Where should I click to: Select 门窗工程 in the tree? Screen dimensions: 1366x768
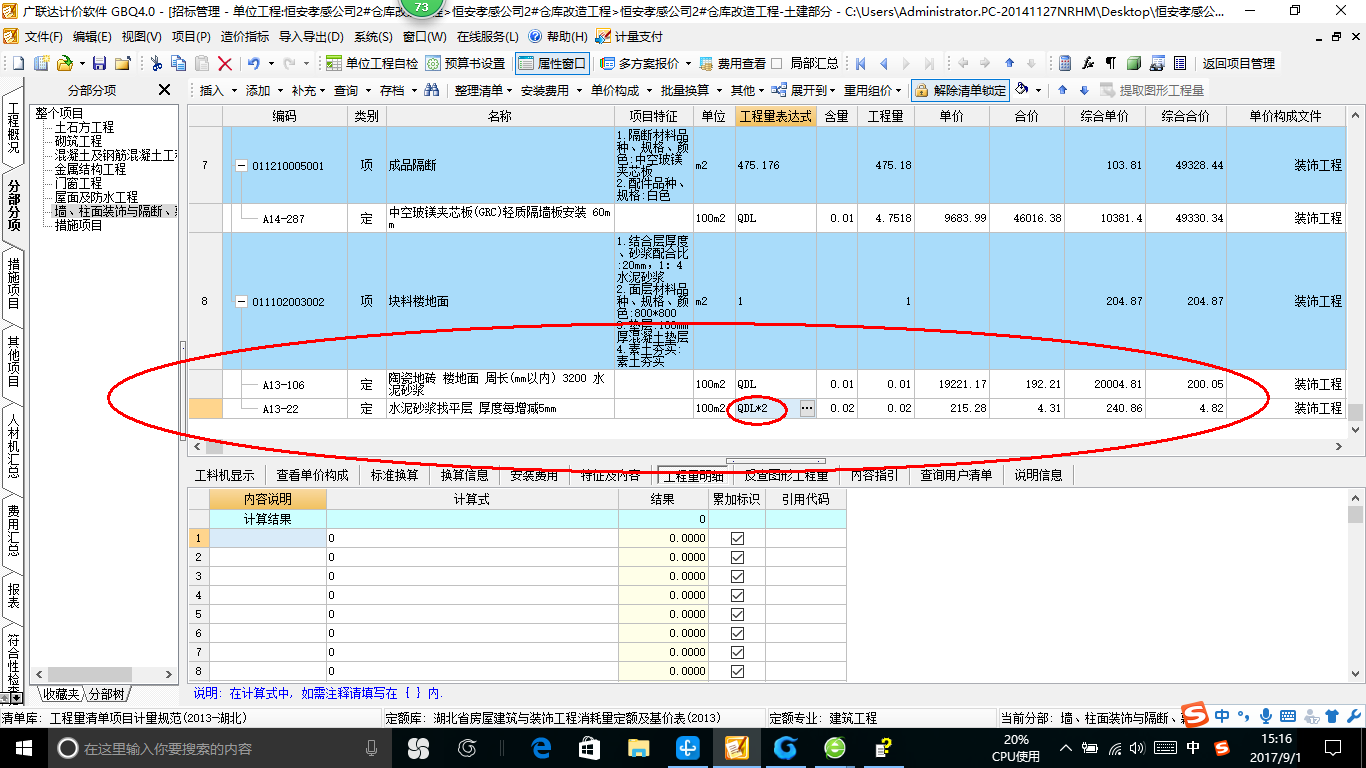point(78,184)
